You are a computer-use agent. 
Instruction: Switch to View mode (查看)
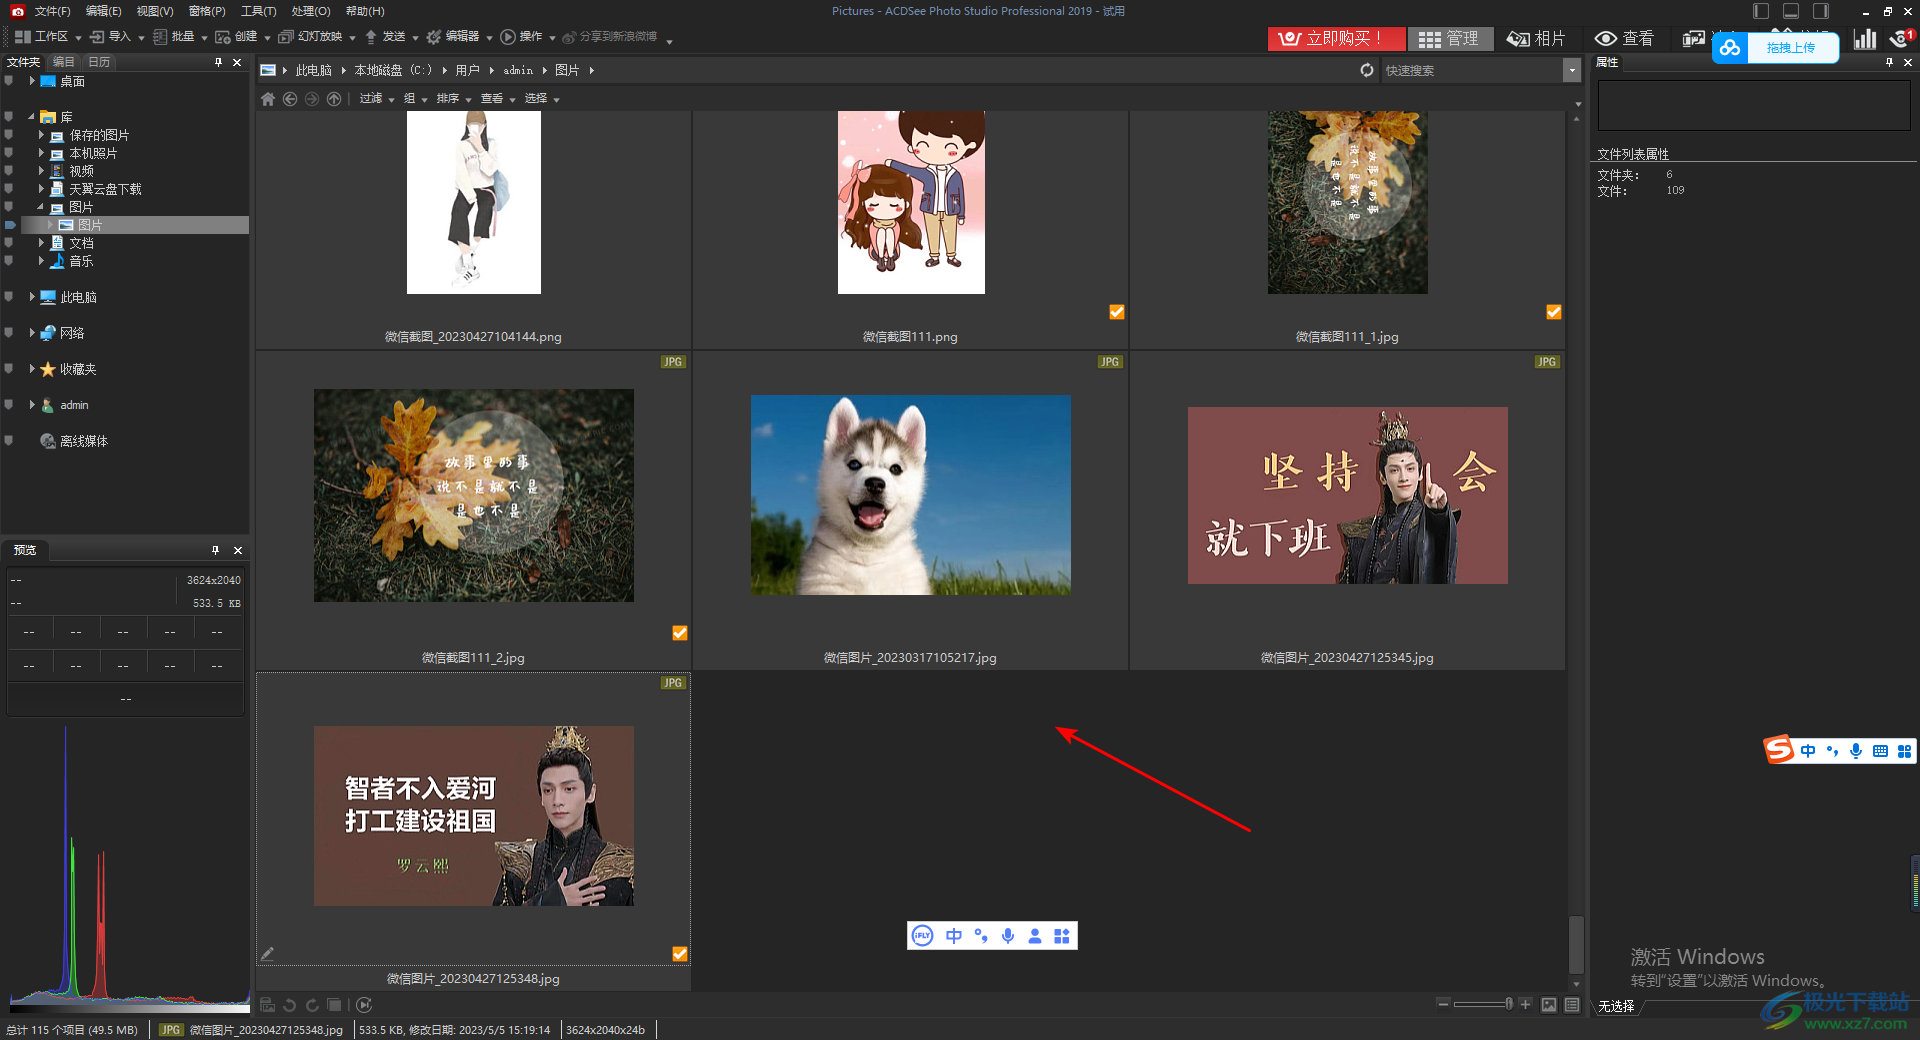coord(1625,38)
